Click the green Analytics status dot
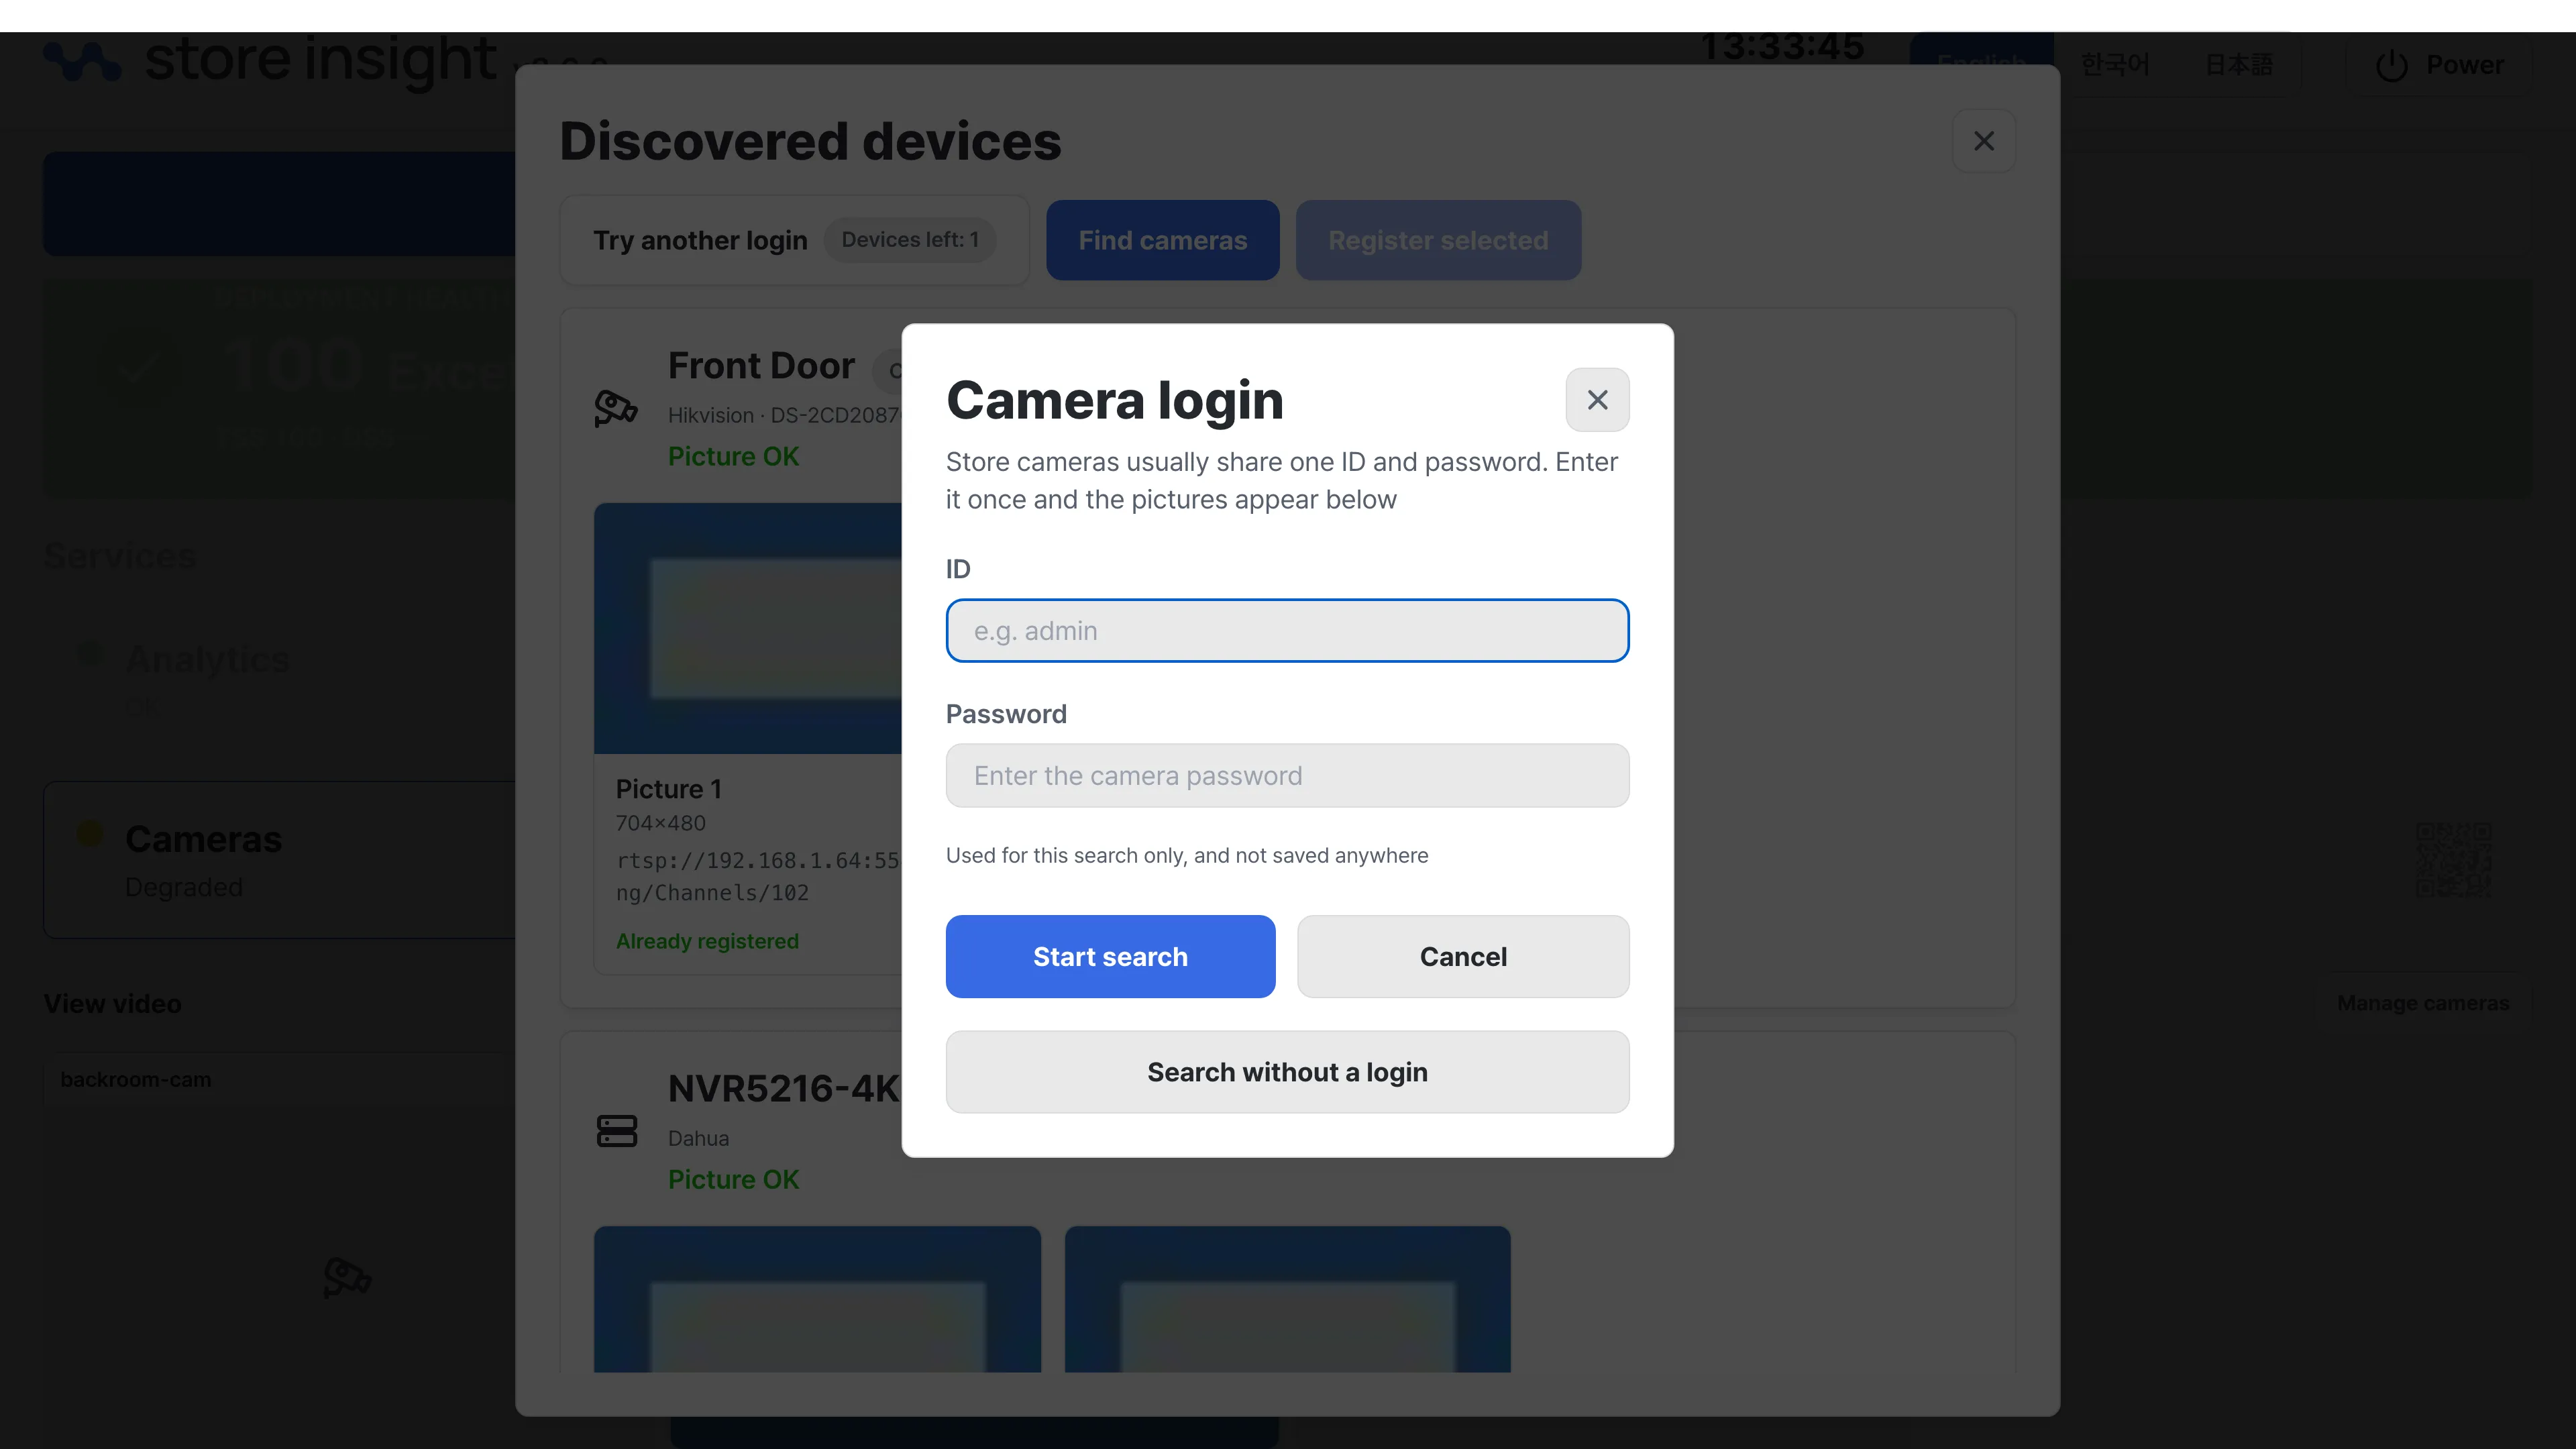The width and height of the screenshot is (2576, 1449). pos(90,654)
